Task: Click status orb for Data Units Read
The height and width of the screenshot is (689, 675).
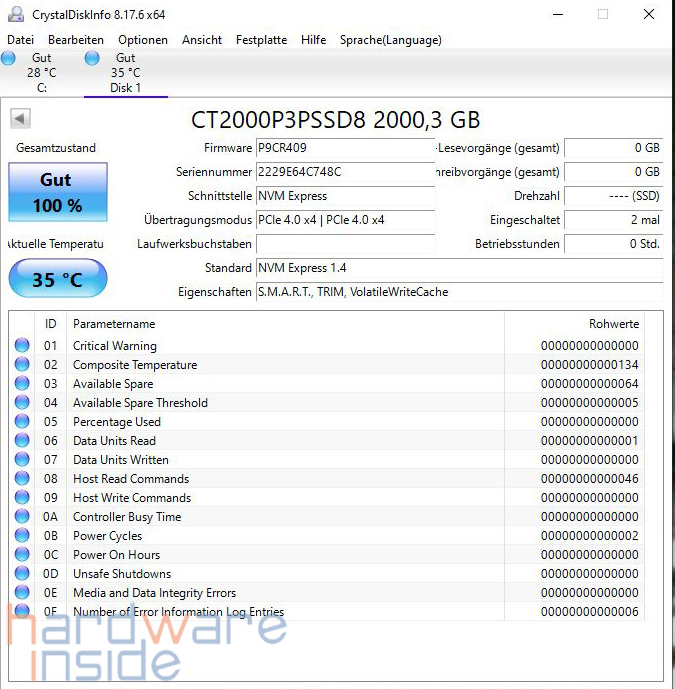Action: [x=22, y=440]
